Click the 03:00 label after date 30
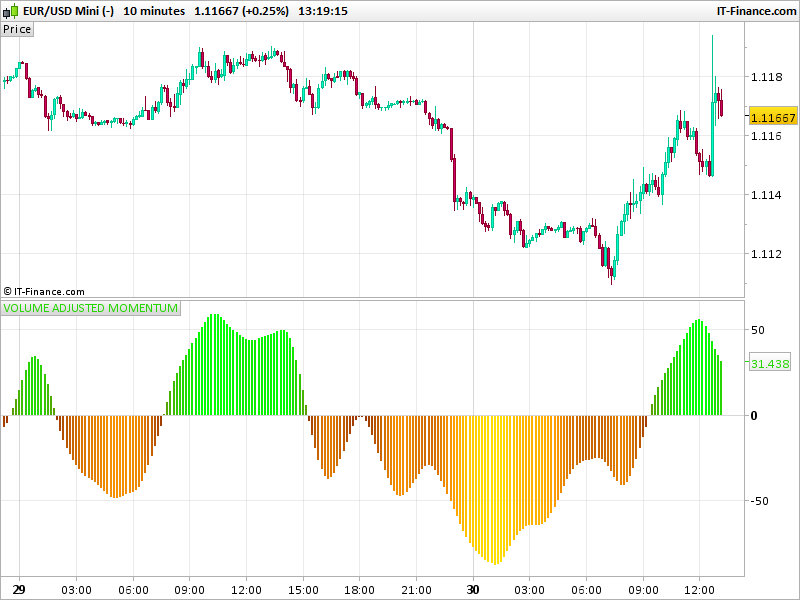Viewport: 800px width, 600px height. pyautogui.click(x=529, y=590)
